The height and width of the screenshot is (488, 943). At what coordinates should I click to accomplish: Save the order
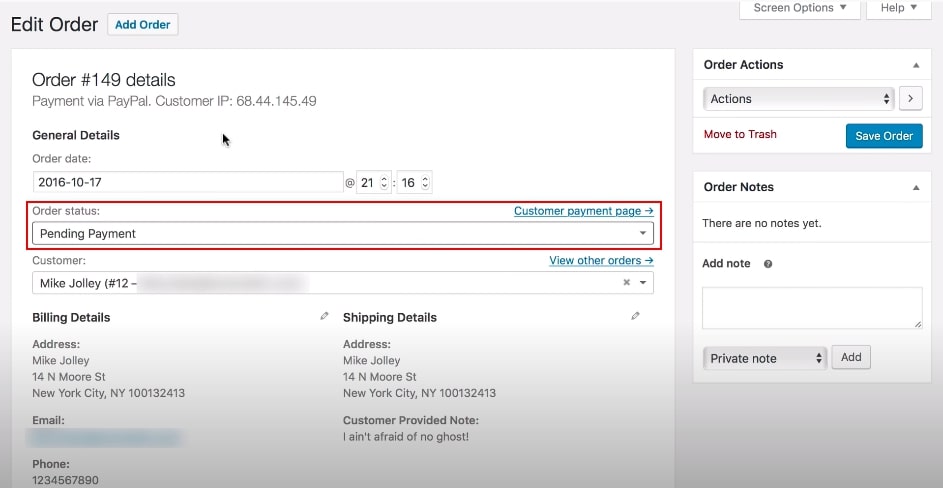pyautogui.click(x=884, y=136)
